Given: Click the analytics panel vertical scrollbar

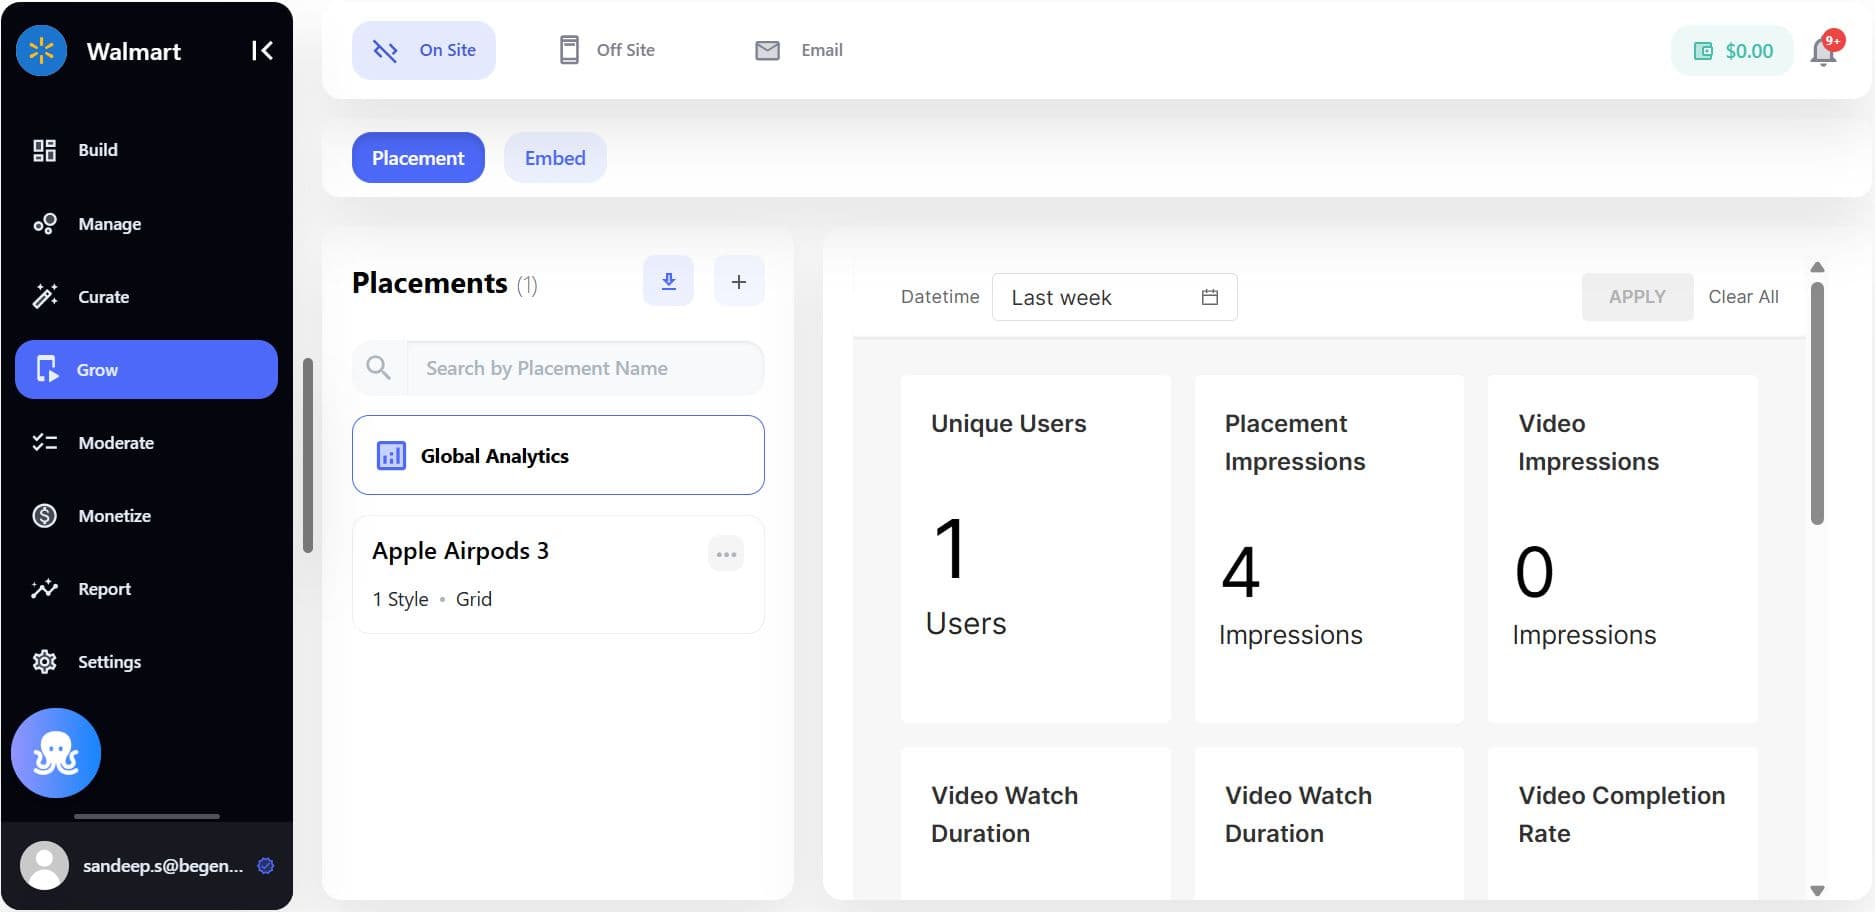Looking at the screenshot, I should 1817,402.
